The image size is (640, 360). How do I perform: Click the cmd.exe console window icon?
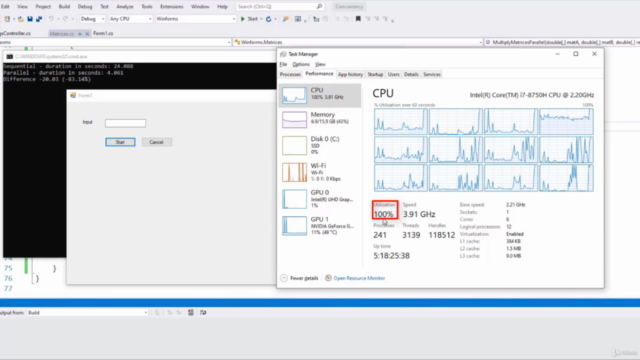tap(9, 57)
